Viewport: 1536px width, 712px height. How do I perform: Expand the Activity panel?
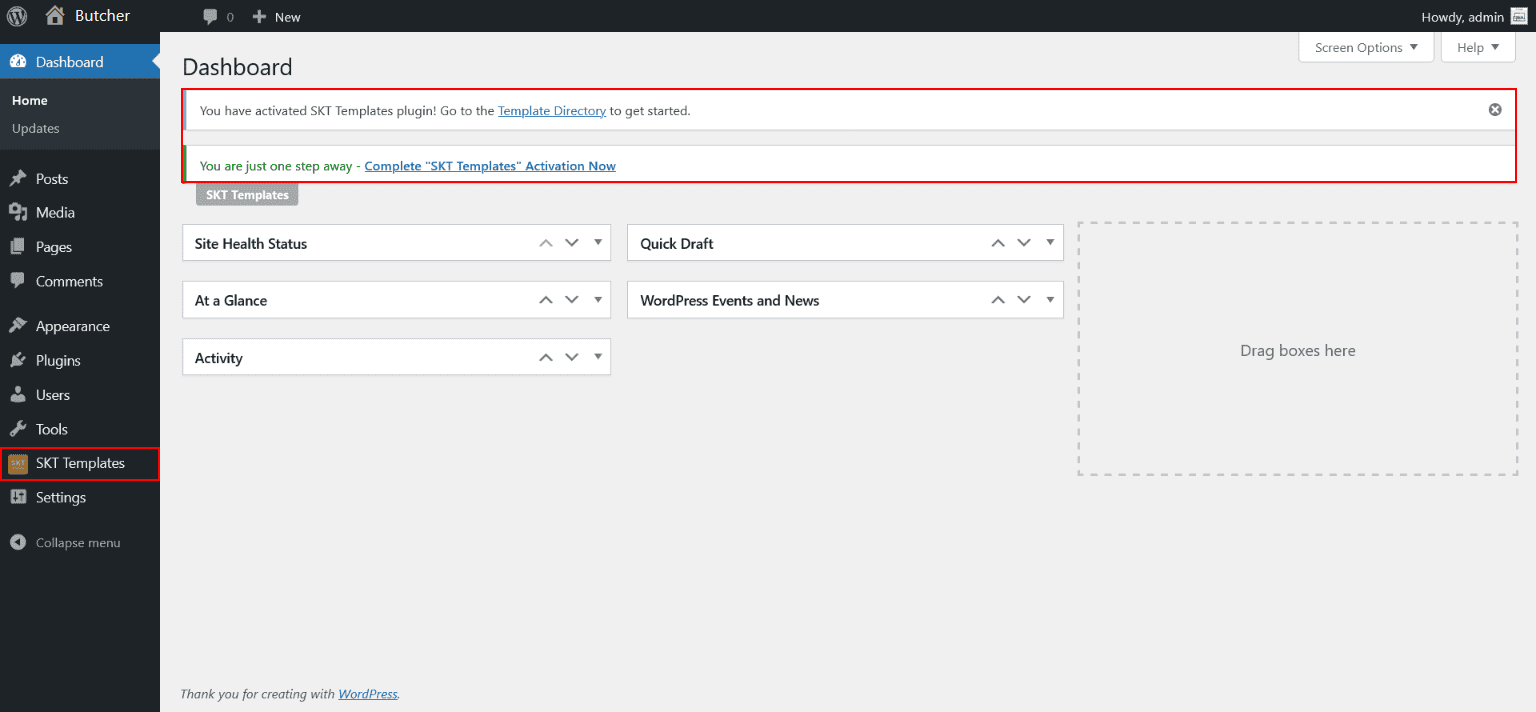pyautogui.click(x=598, y=358)
